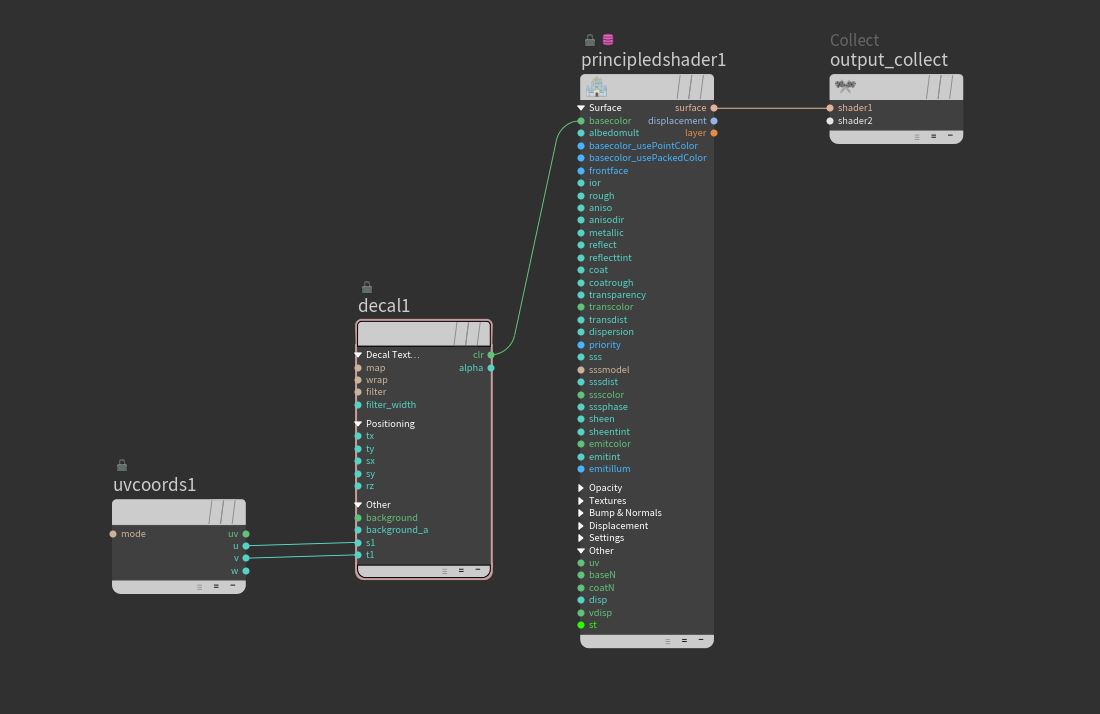Screen dimensions: 1100x714
Task: Click the lock icon above principledshader1
Action: pyautogui.click(x=590, y=40)
